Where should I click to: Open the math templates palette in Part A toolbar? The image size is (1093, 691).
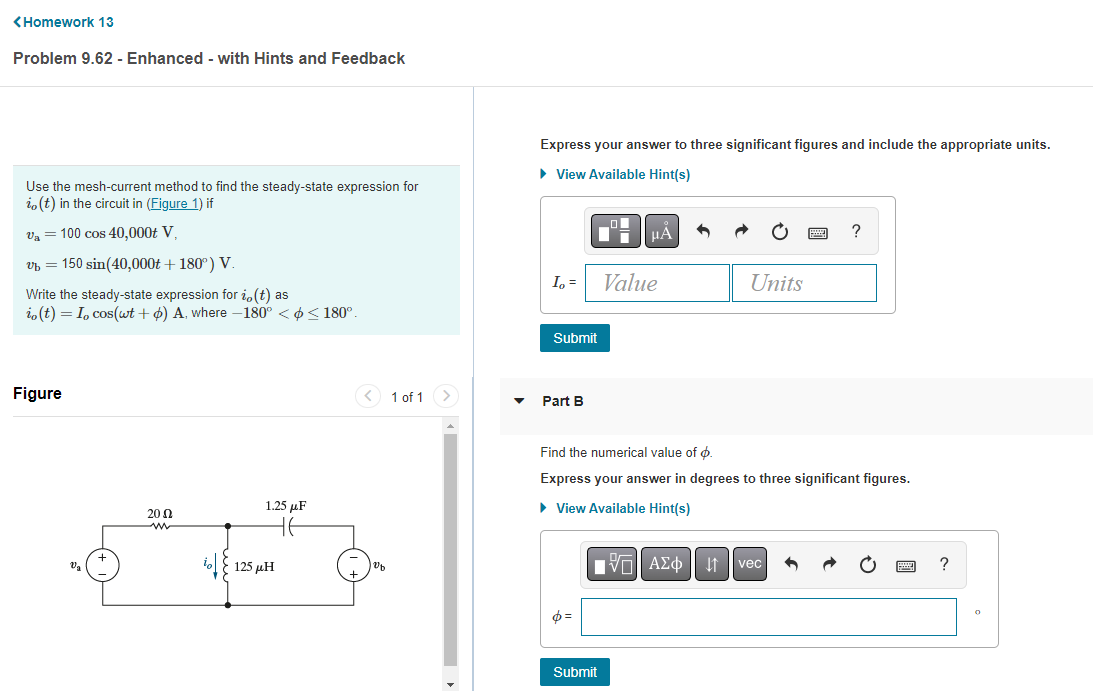(x=615, y=230)
